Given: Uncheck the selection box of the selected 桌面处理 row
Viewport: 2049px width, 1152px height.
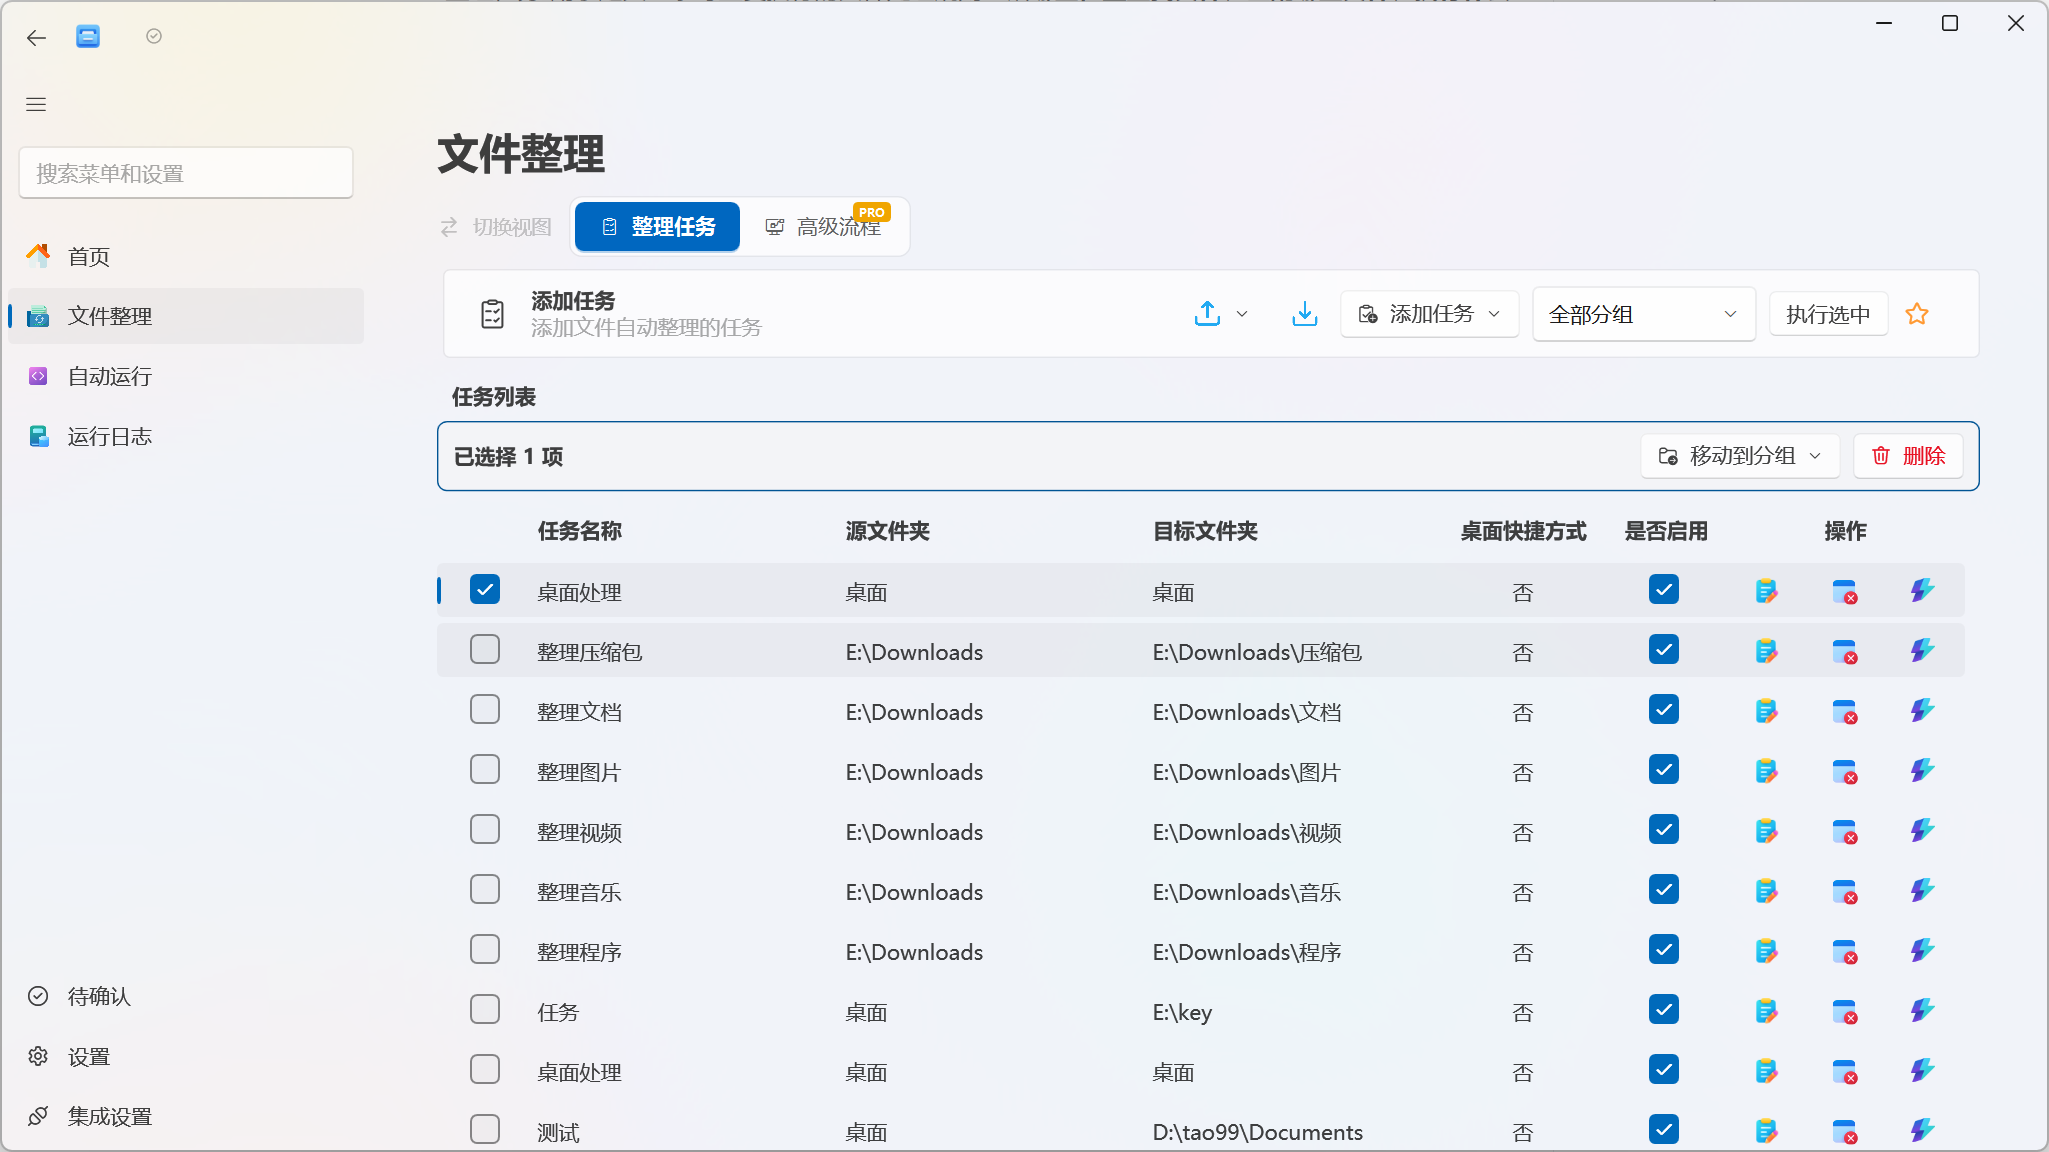Looking at the screenshot, I should (485, 589).
